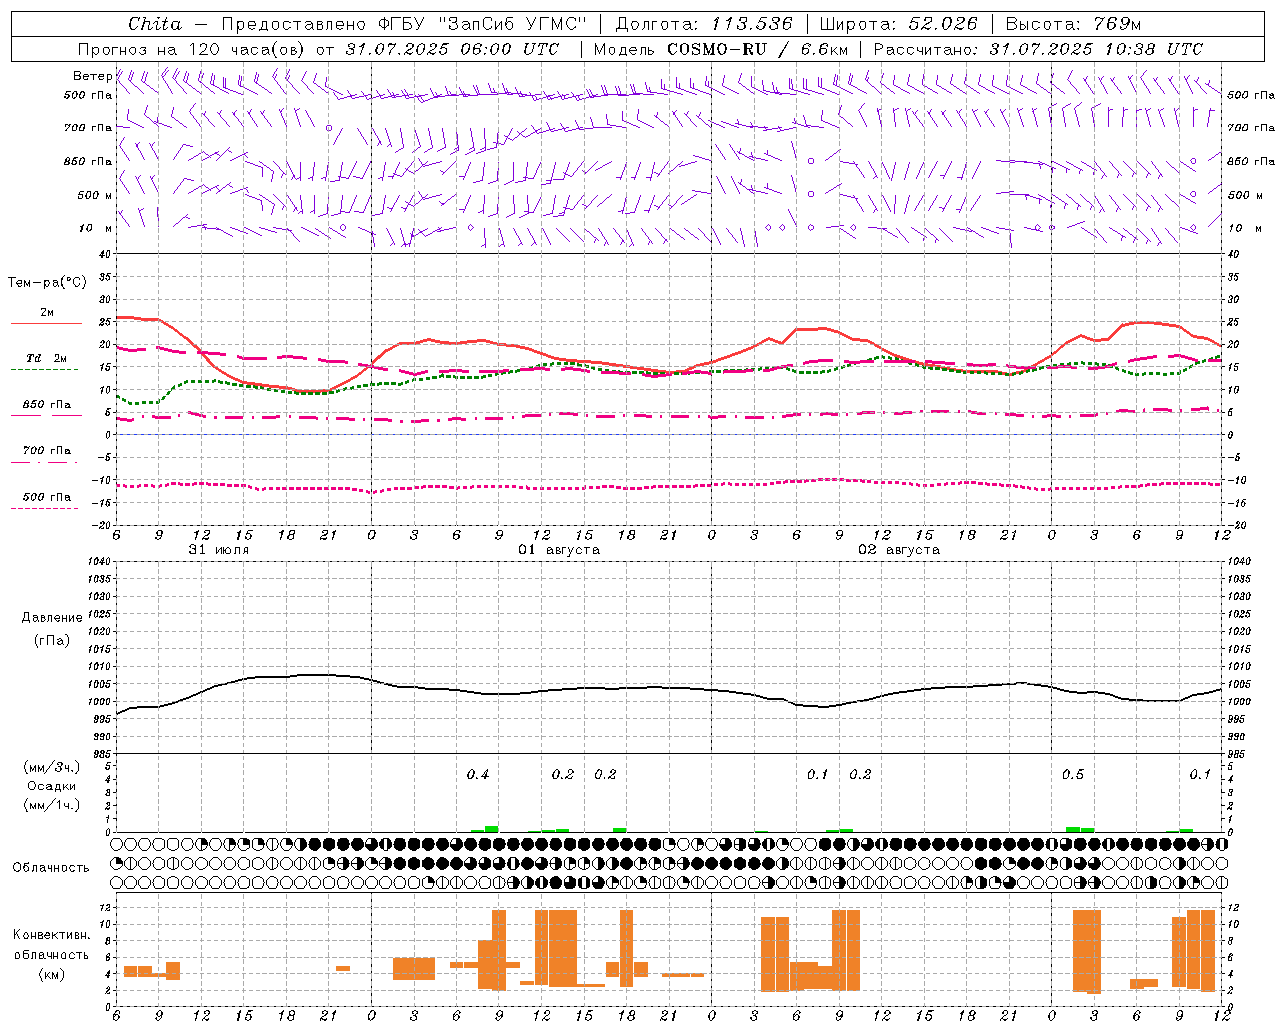Viewport: 1280px width, 1024px height.
Task: Click the red solid "2м" legend line
Action: [46, 324]
